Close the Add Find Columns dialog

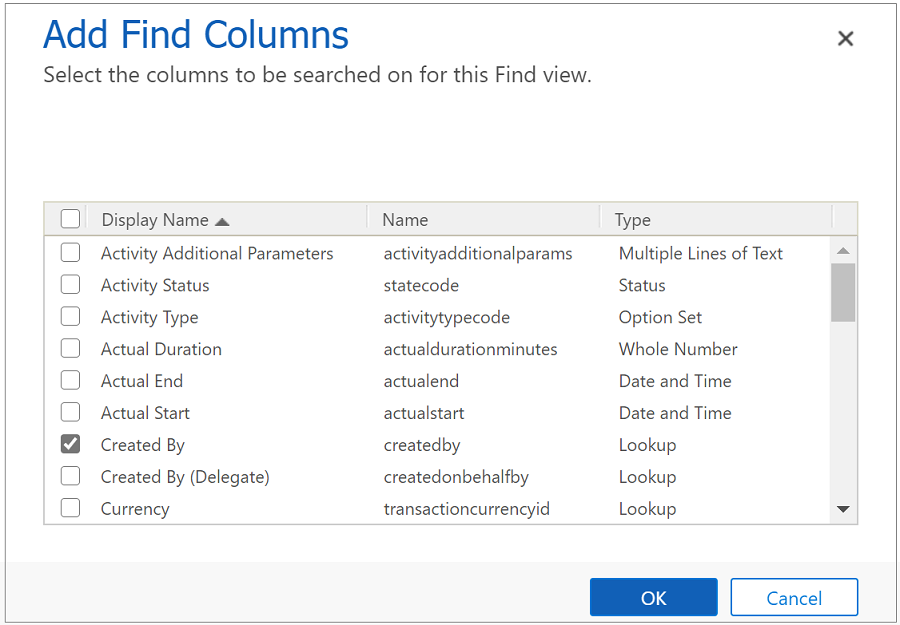(845, 39)
